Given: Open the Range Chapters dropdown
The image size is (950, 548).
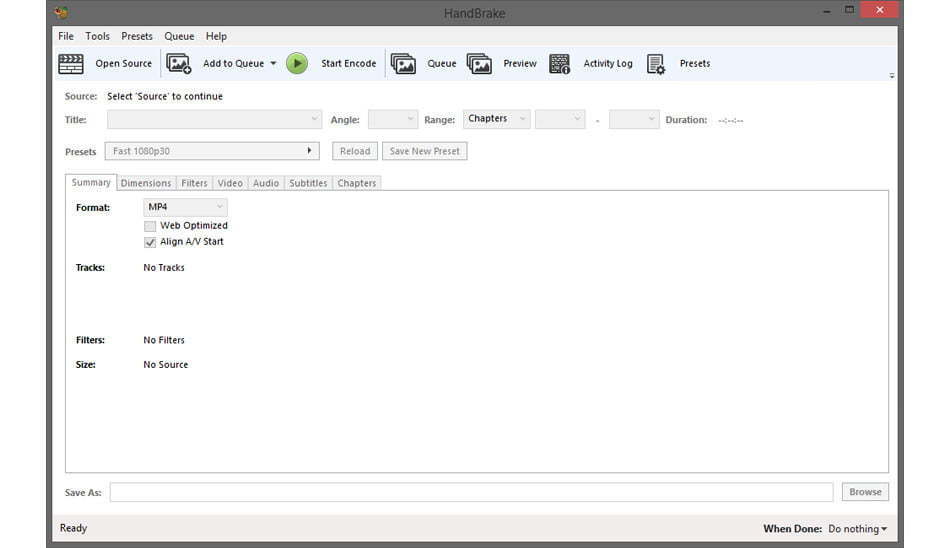Looking at the screenshot, I should tap(497, 119).
